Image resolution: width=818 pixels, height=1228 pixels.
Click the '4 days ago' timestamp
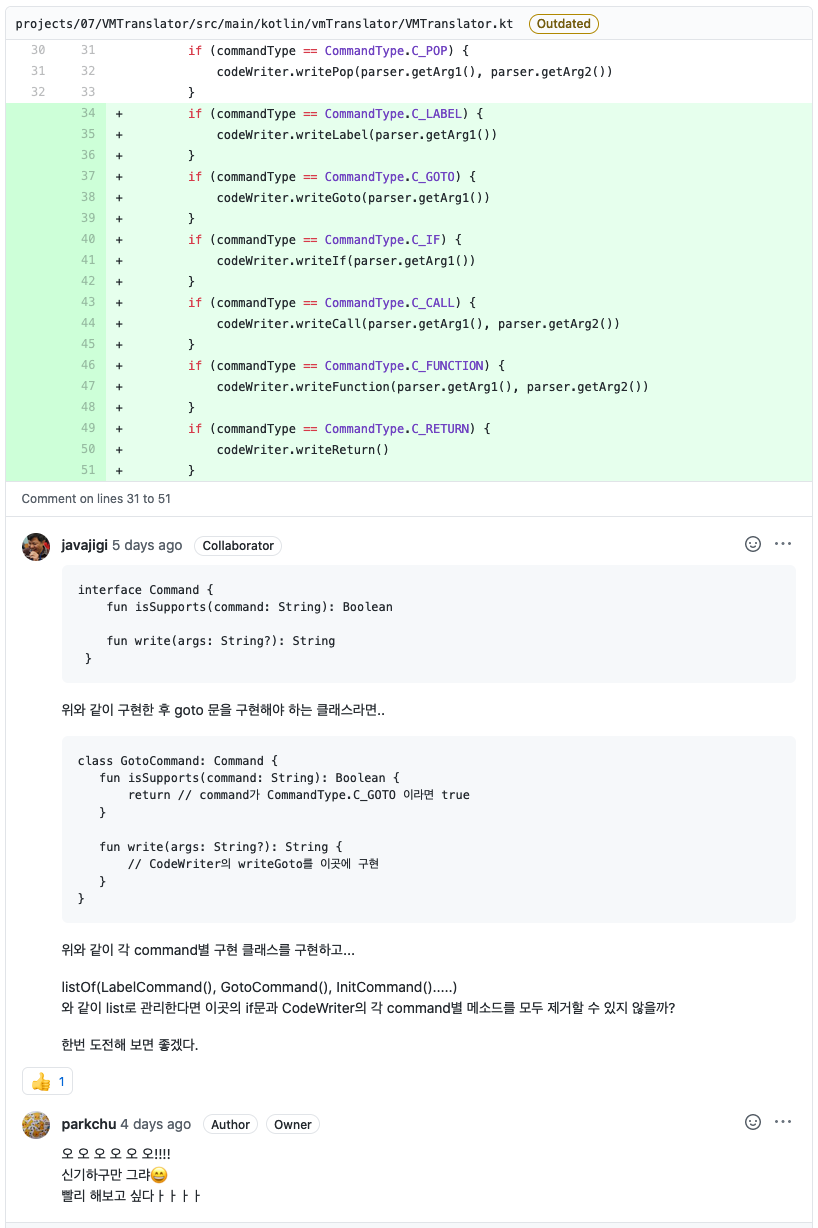155,1124
